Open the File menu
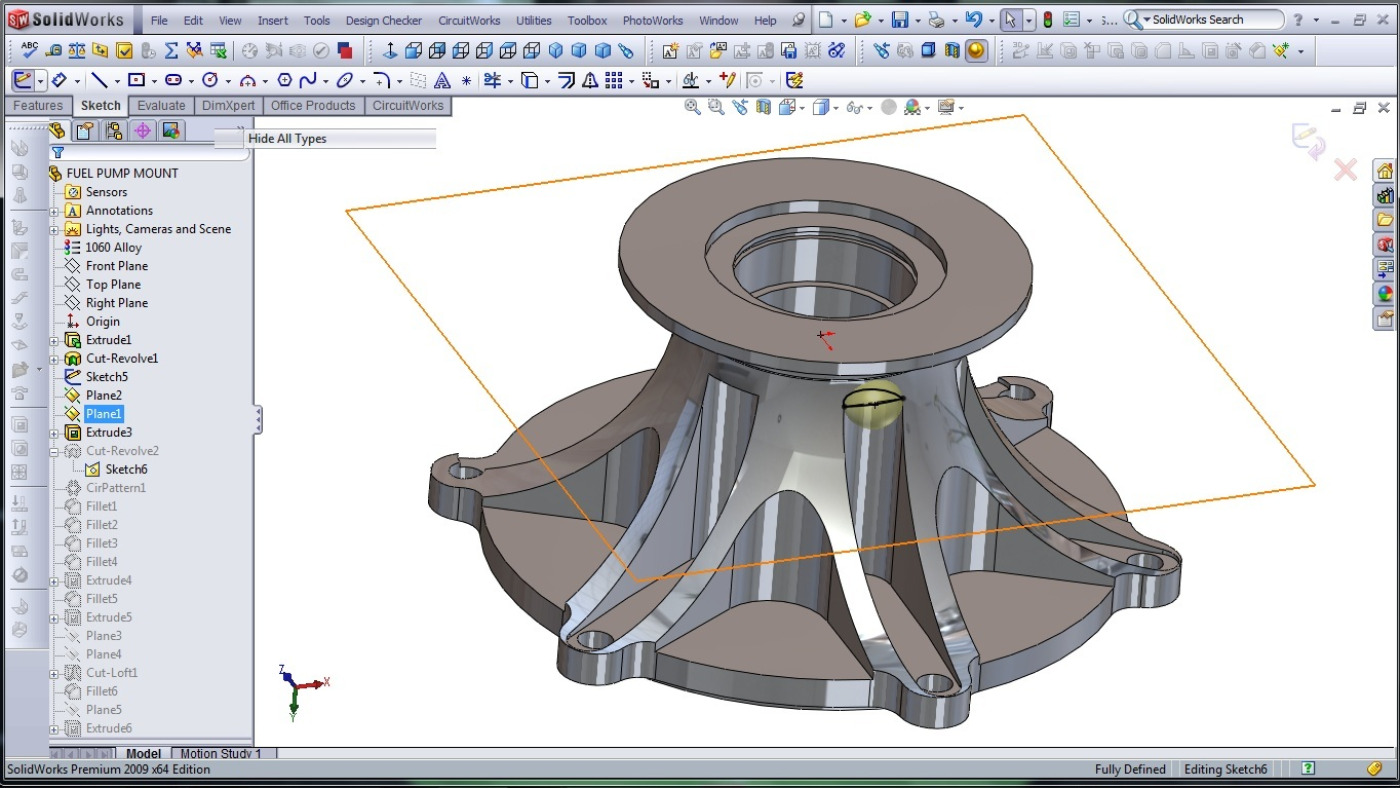The image size is (1400, 788). pos(159,20)
